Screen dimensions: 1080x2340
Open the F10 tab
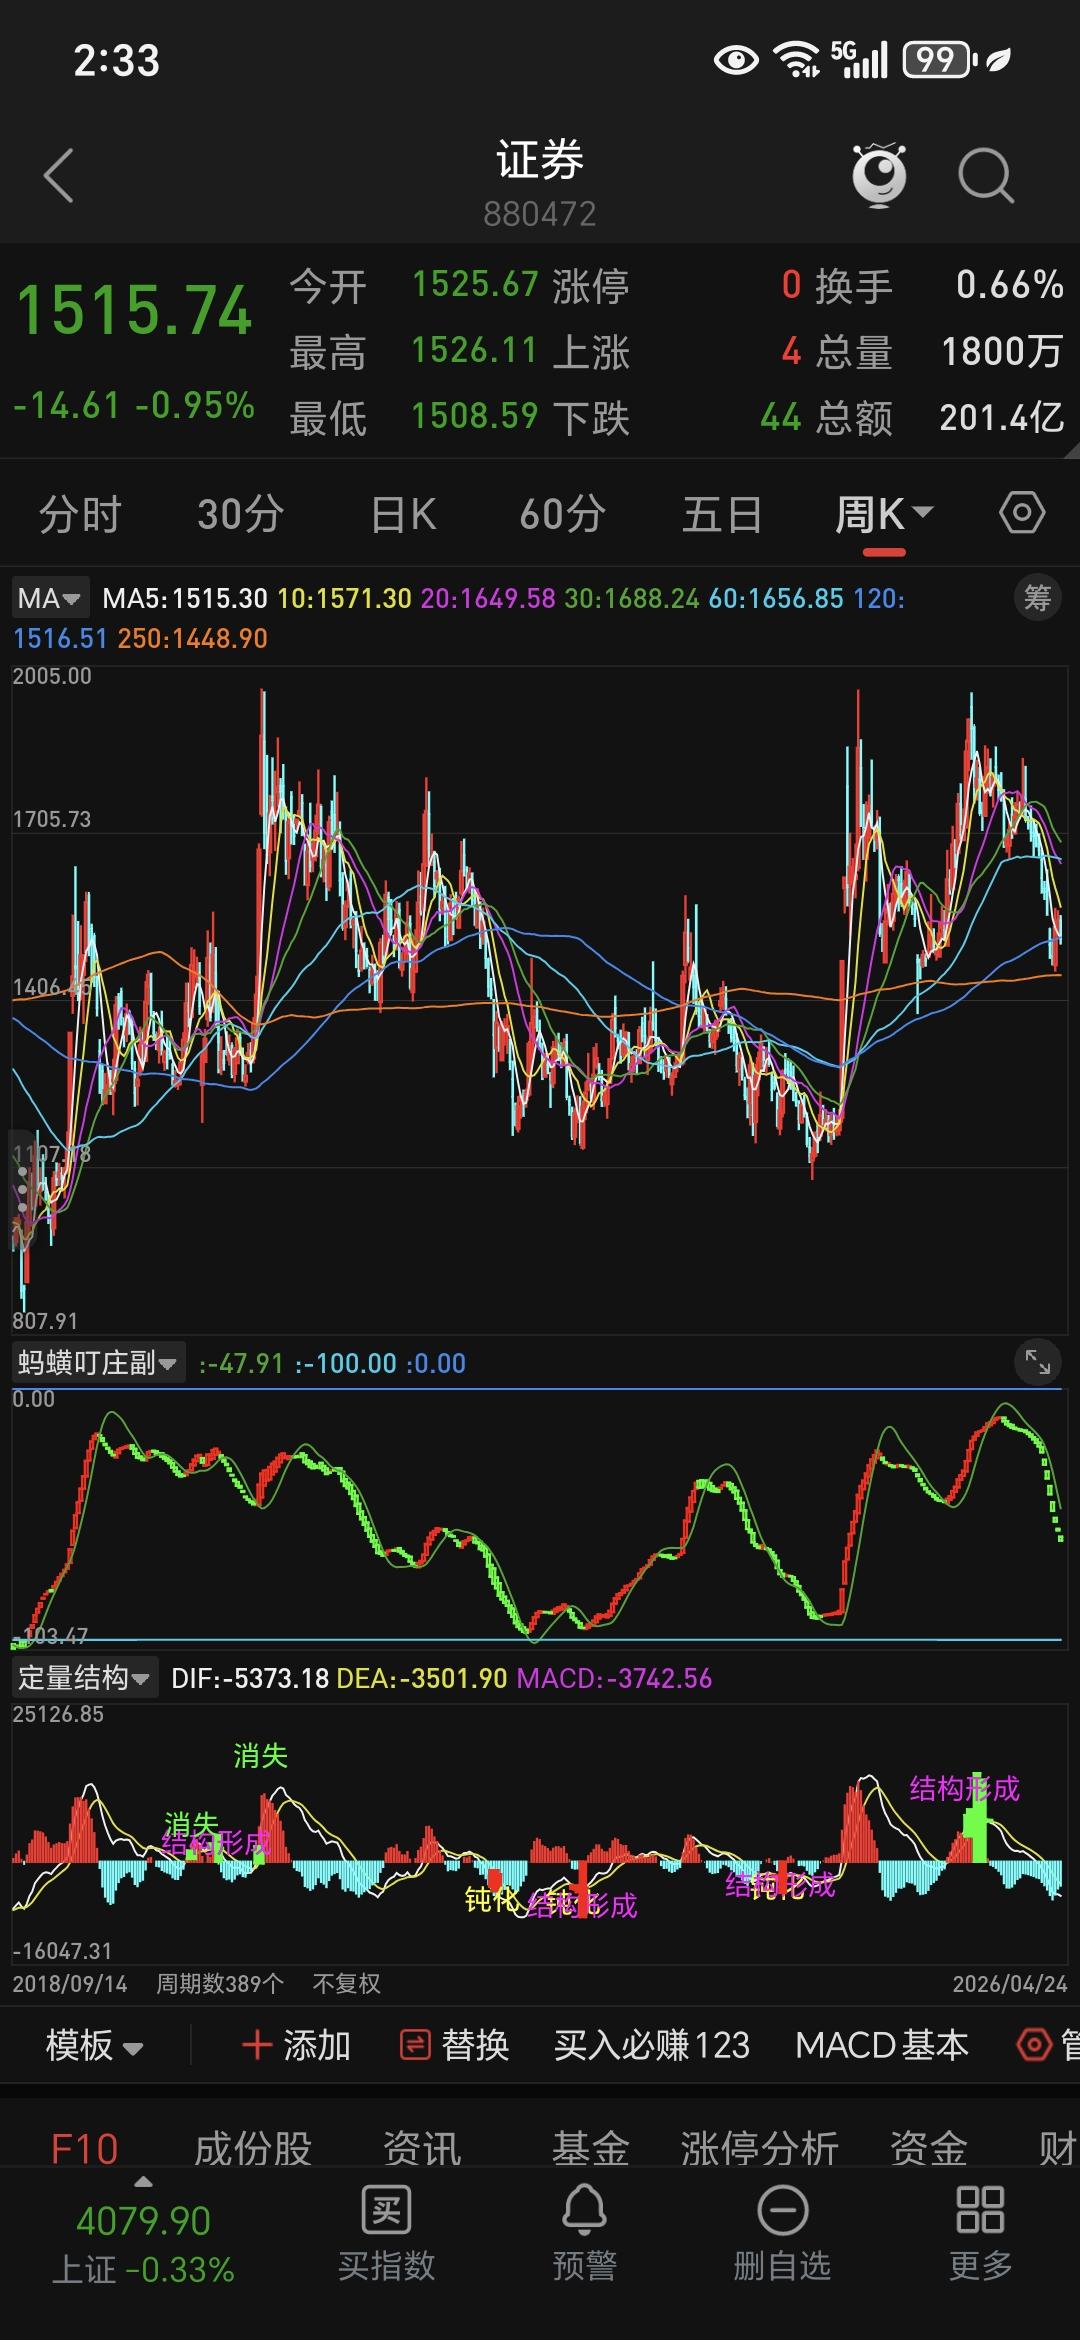(x=84, y=2148)
